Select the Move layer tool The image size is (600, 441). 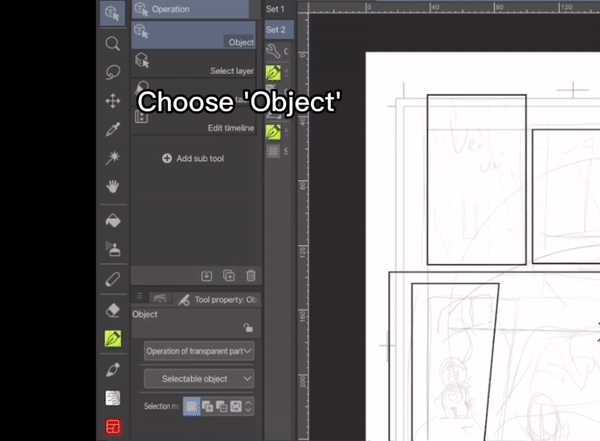point(112,101)
